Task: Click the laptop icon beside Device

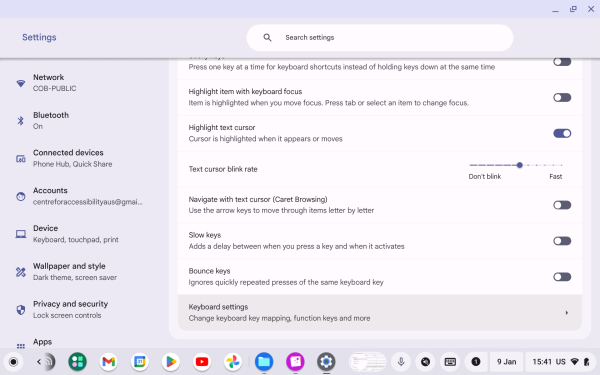Action: click(21, 234)
